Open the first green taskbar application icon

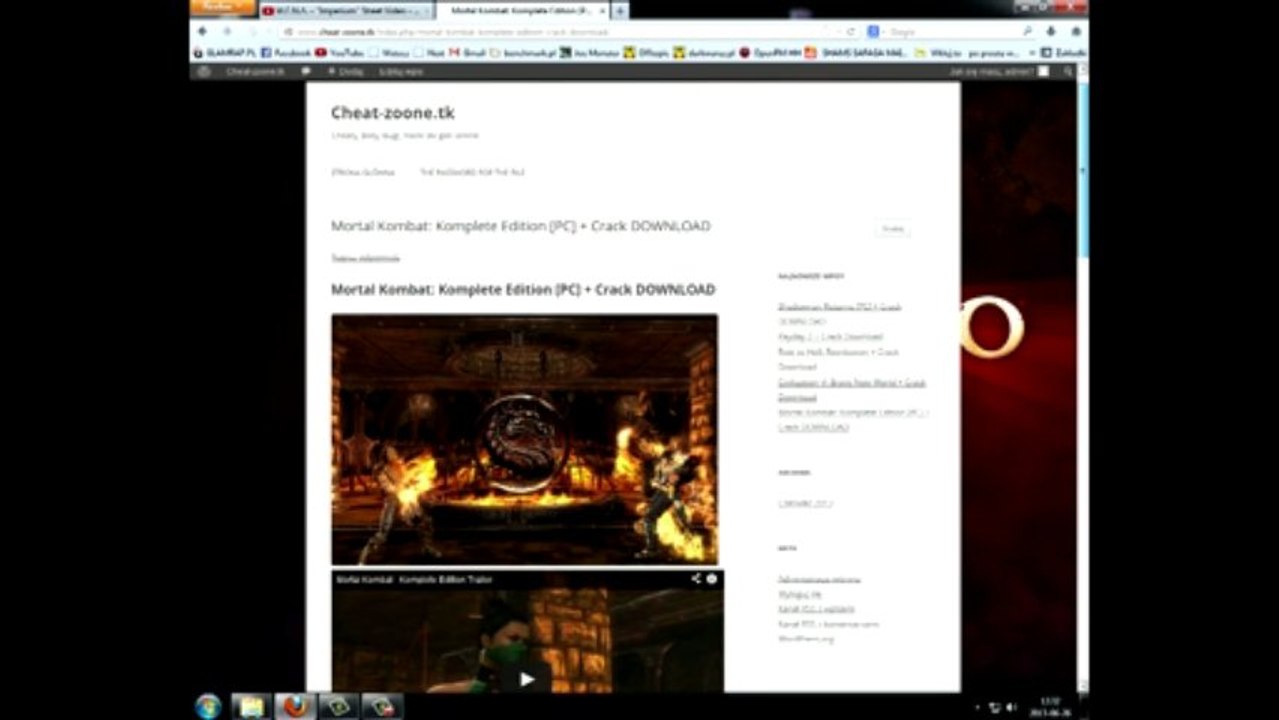tap(339, 706)
